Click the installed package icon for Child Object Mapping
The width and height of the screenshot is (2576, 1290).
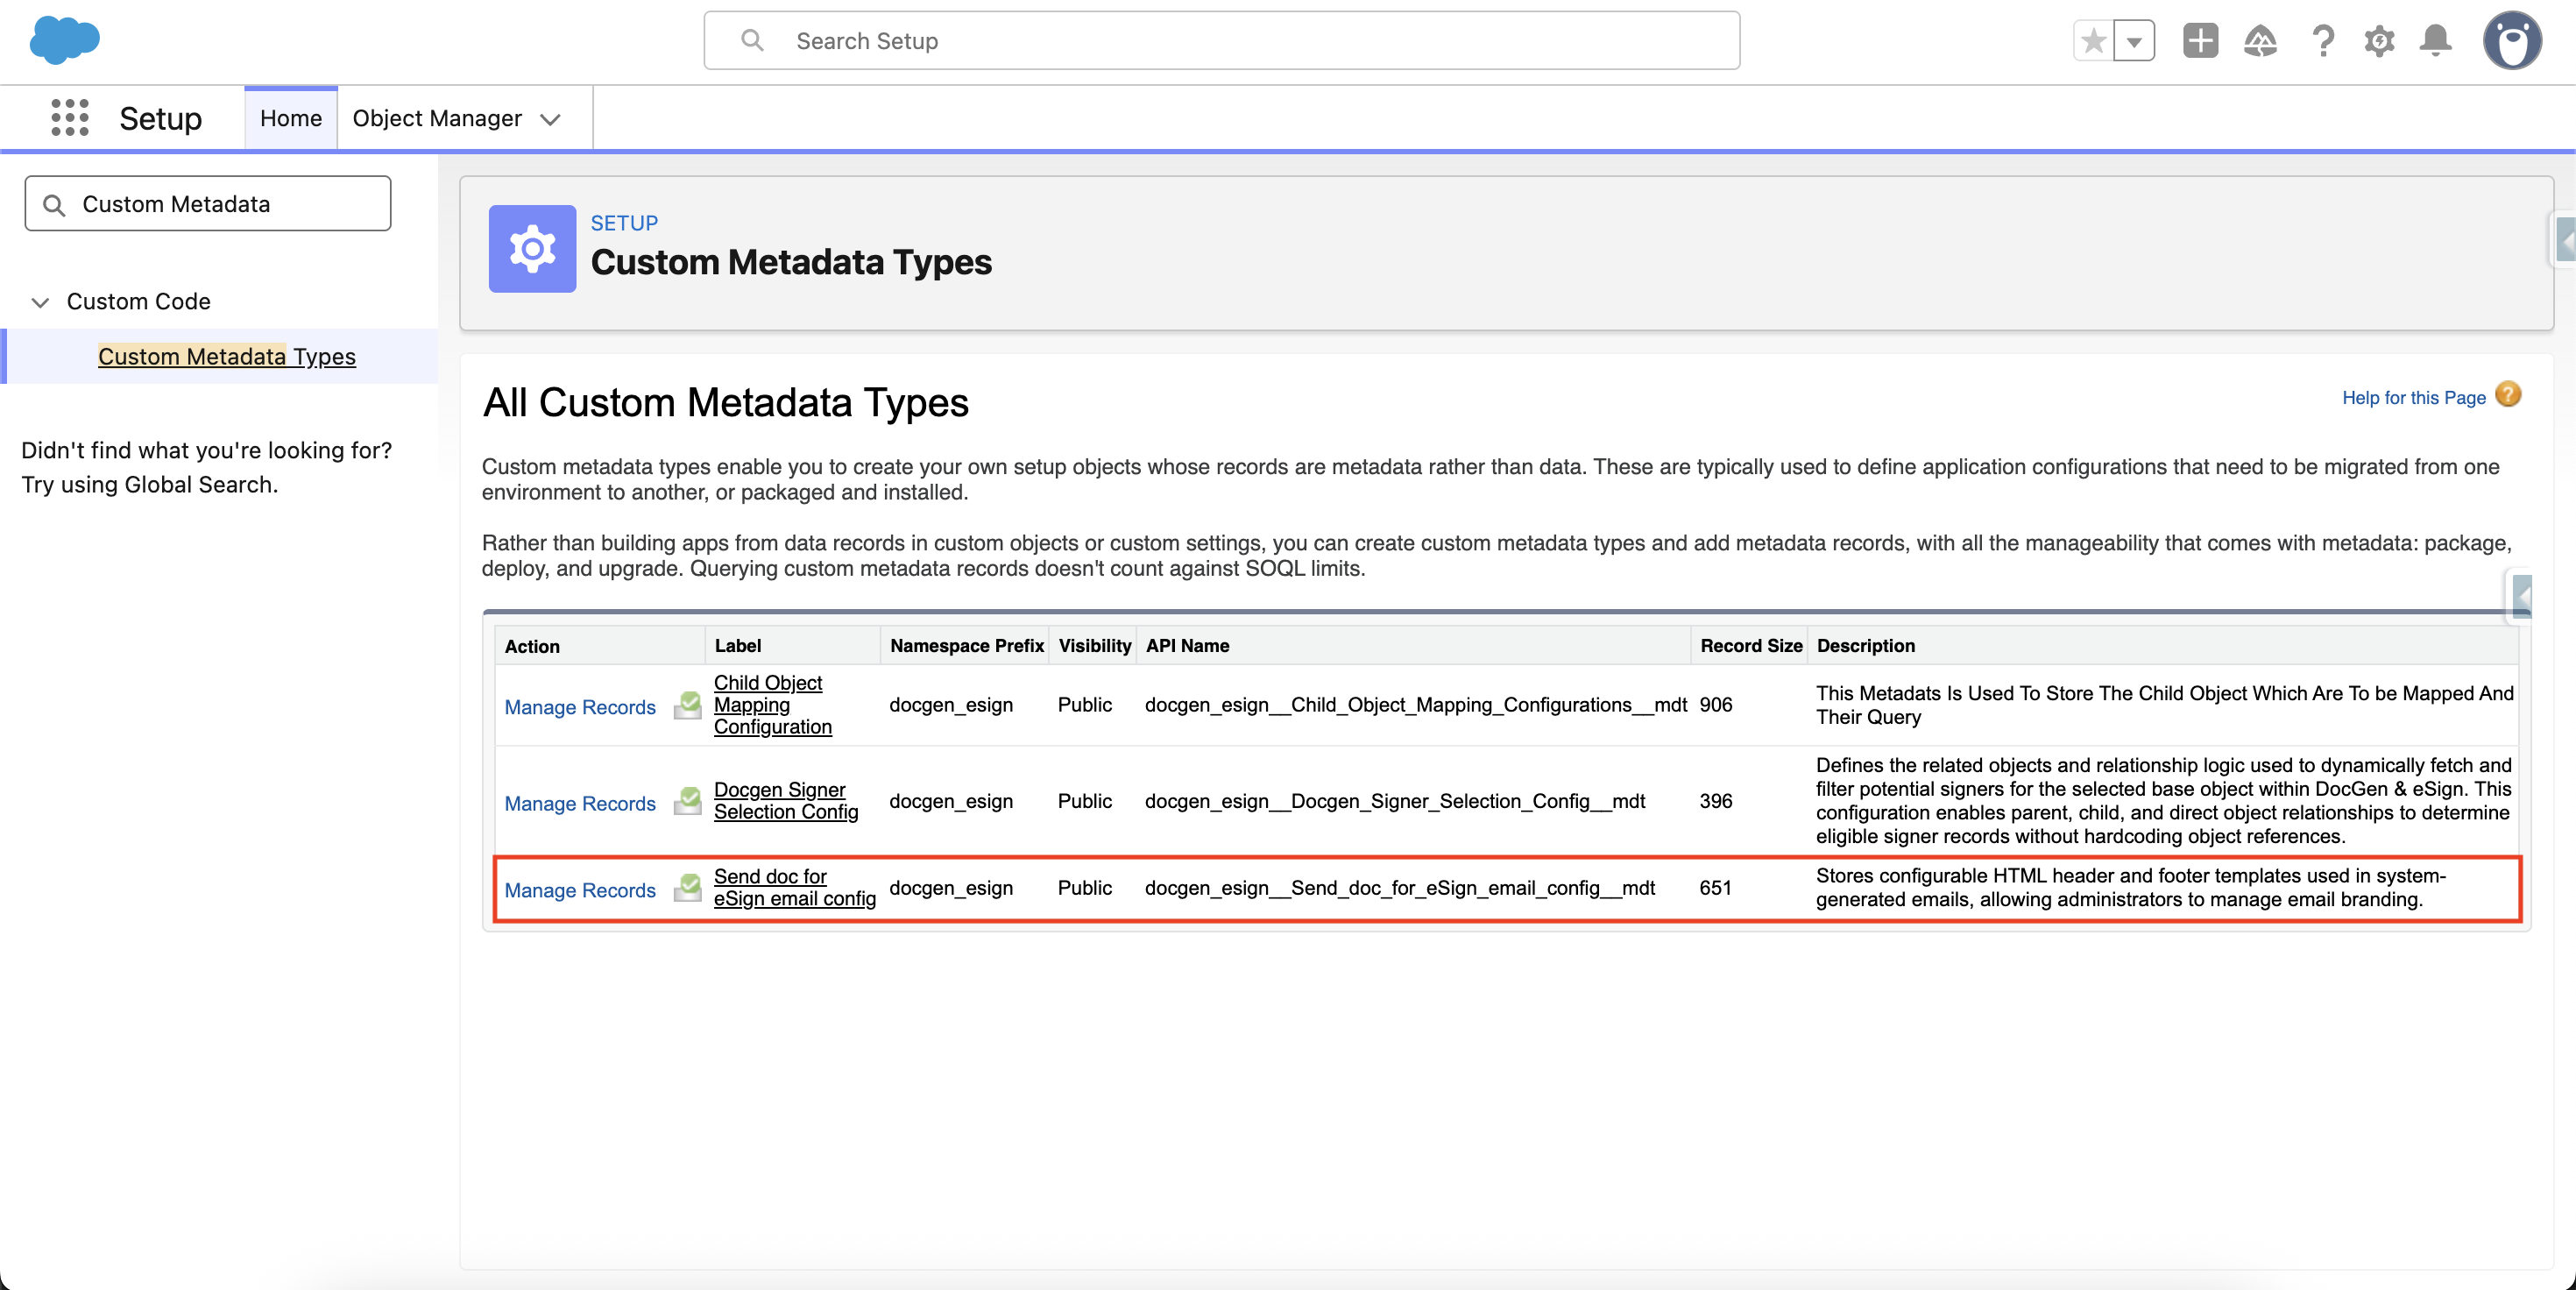(x=688, y=705)
